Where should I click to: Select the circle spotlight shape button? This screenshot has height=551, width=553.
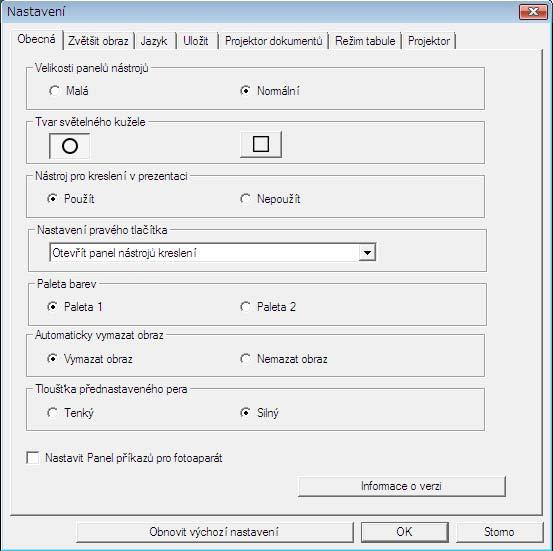pyautogui.click(x=69, y=146)
